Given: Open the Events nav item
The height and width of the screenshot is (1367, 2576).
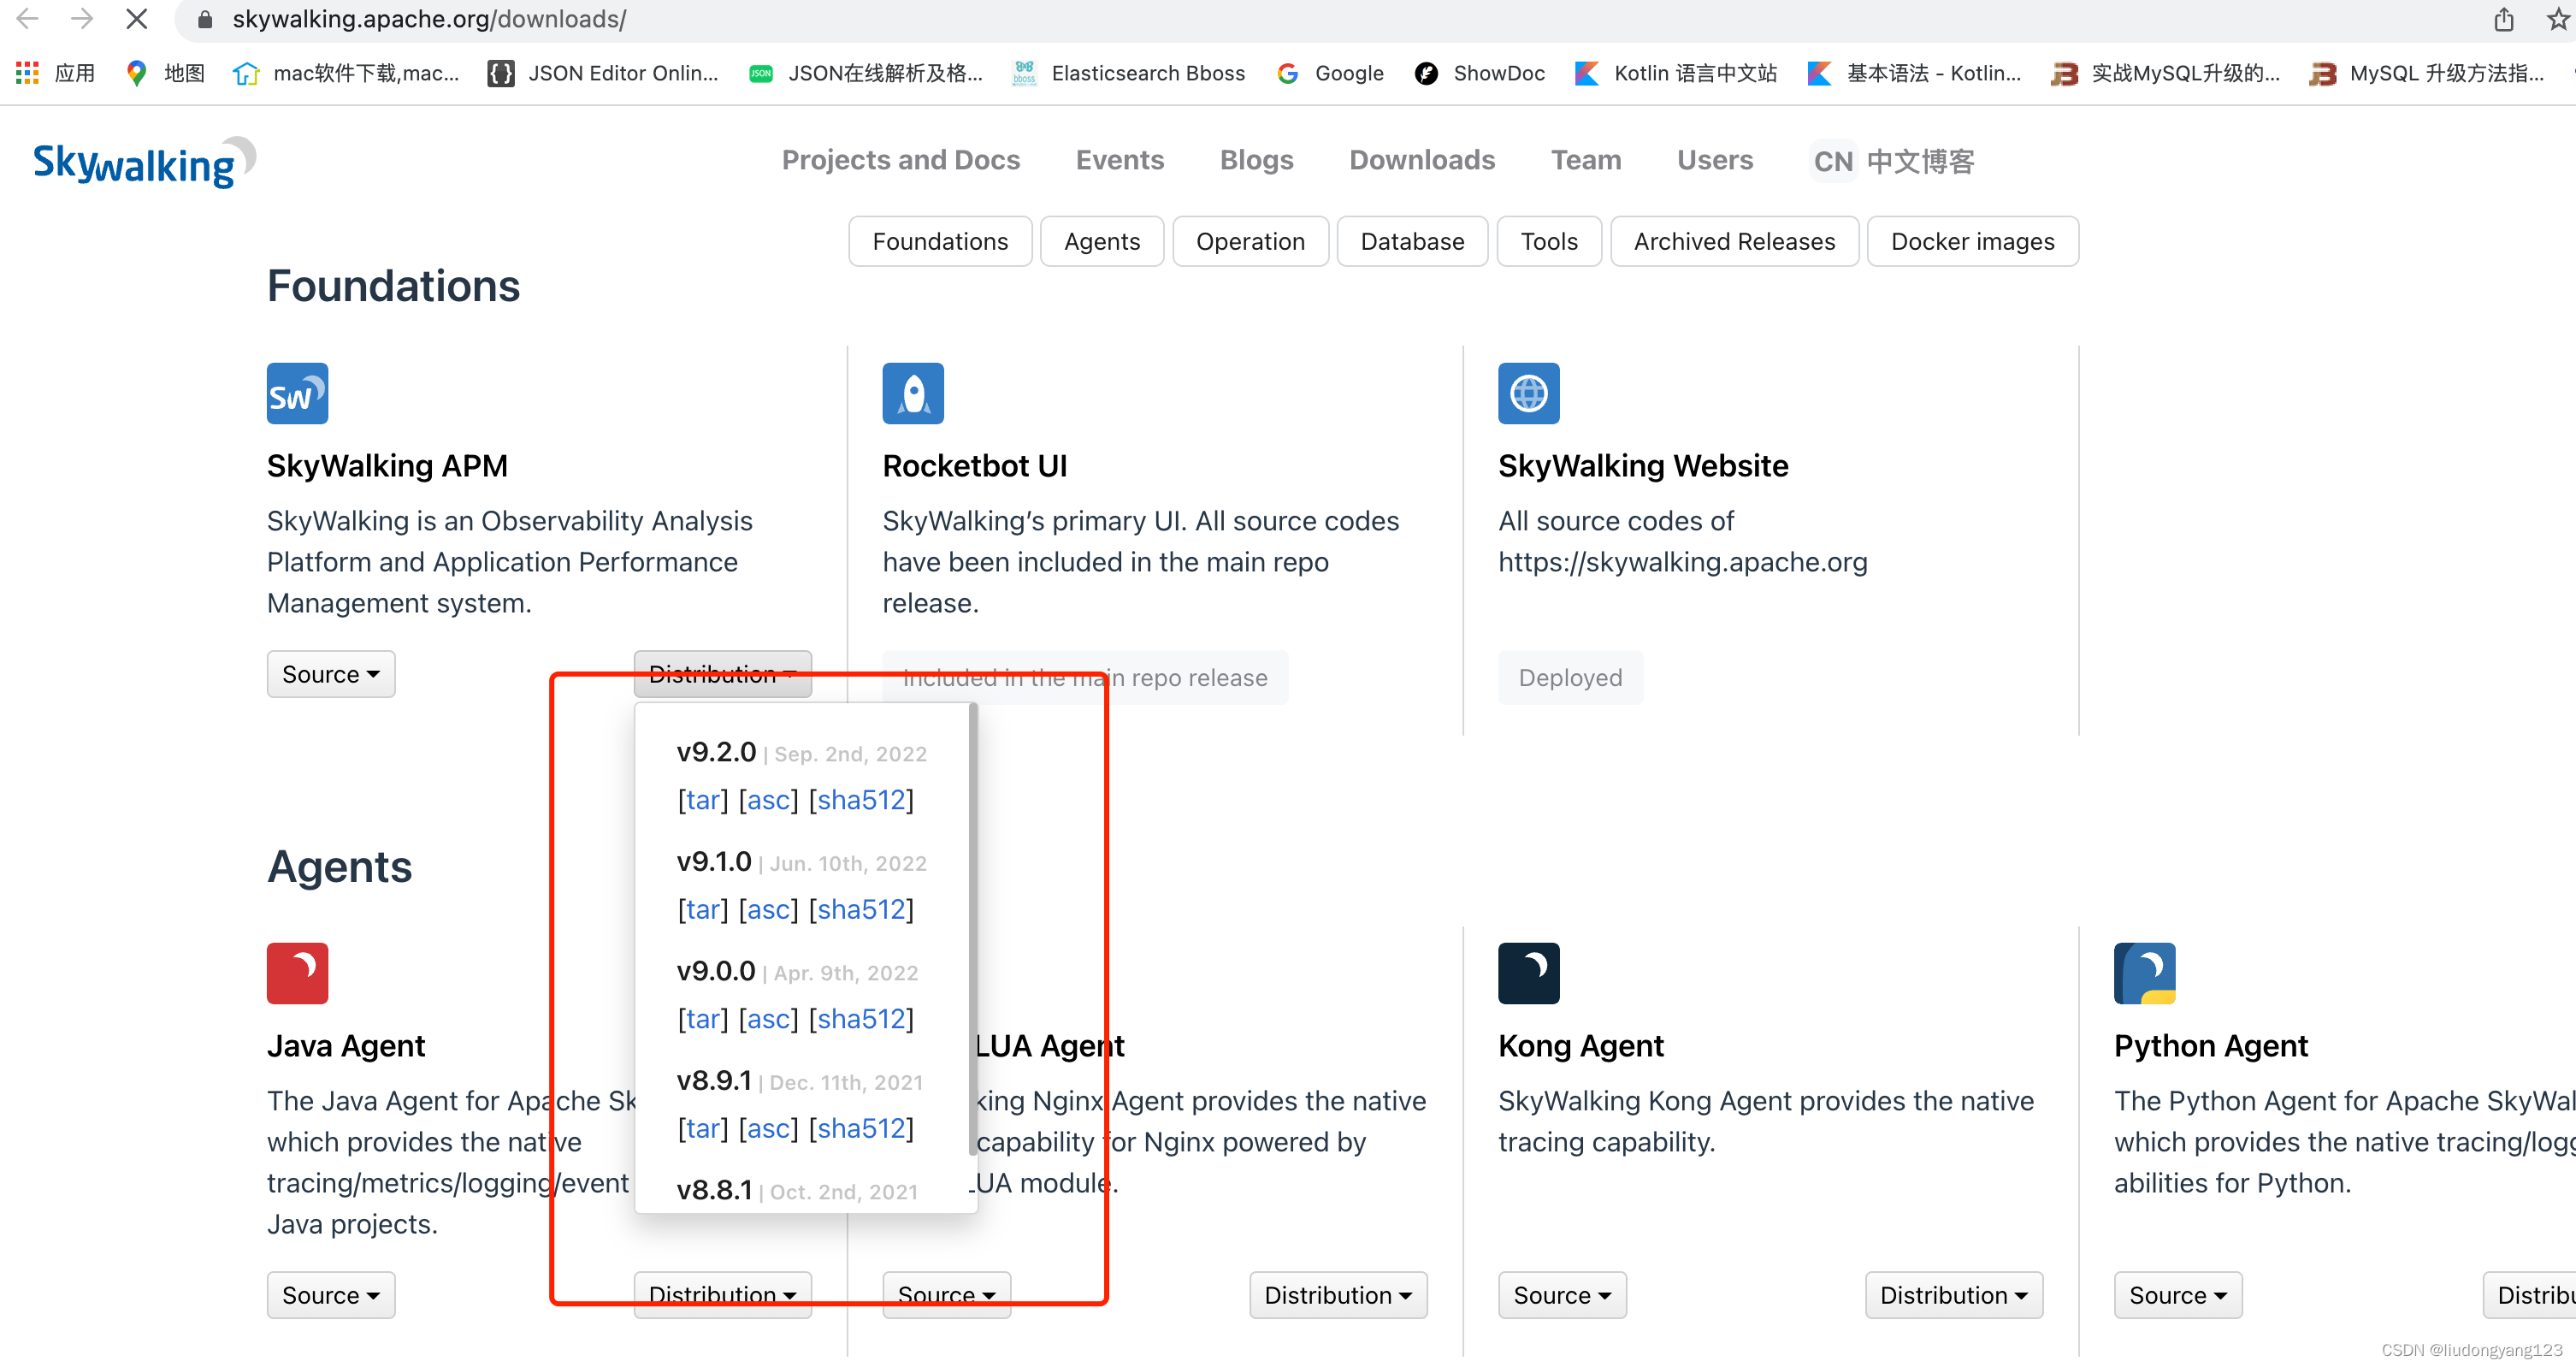Looking at the screenshot, I should [1120, 160].
